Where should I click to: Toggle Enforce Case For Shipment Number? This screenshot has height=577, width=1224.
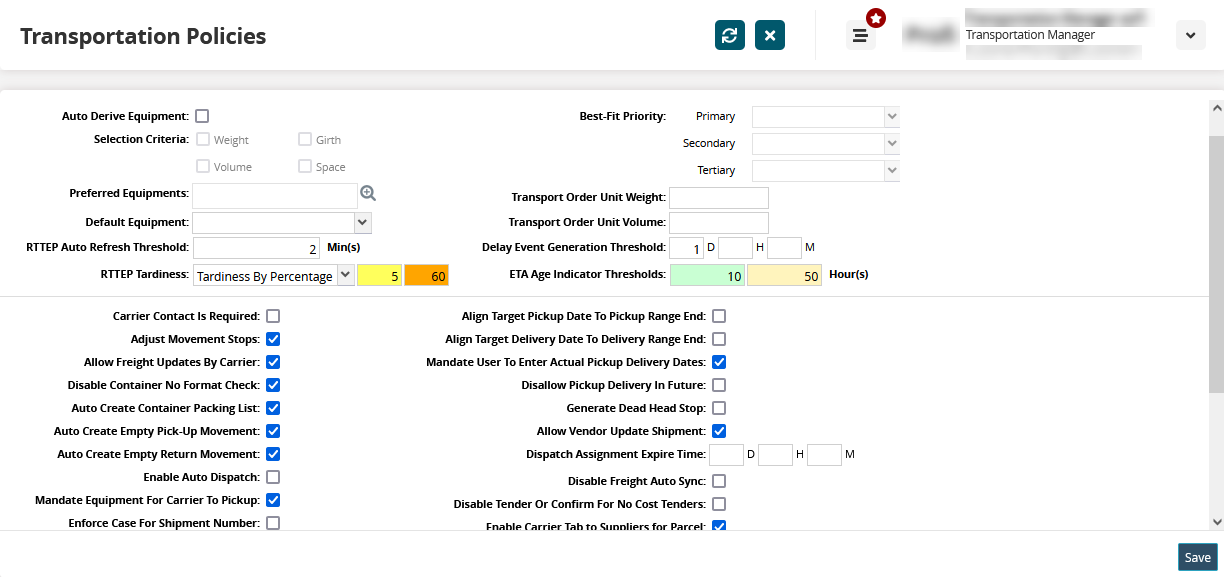273,523
